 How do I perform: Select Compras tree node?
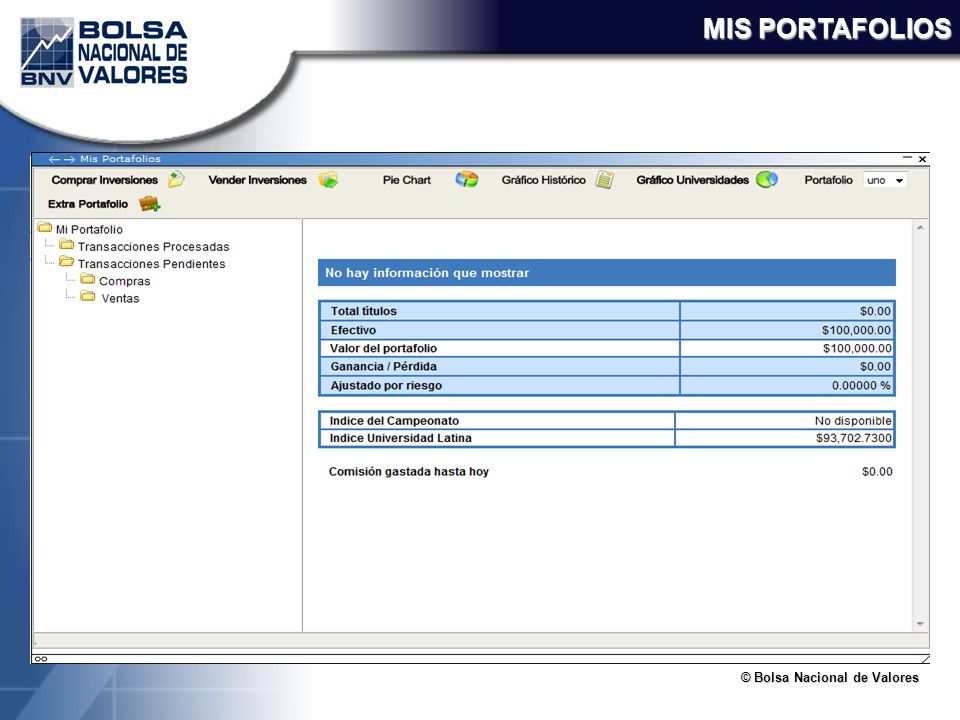(x=124, y=281)
